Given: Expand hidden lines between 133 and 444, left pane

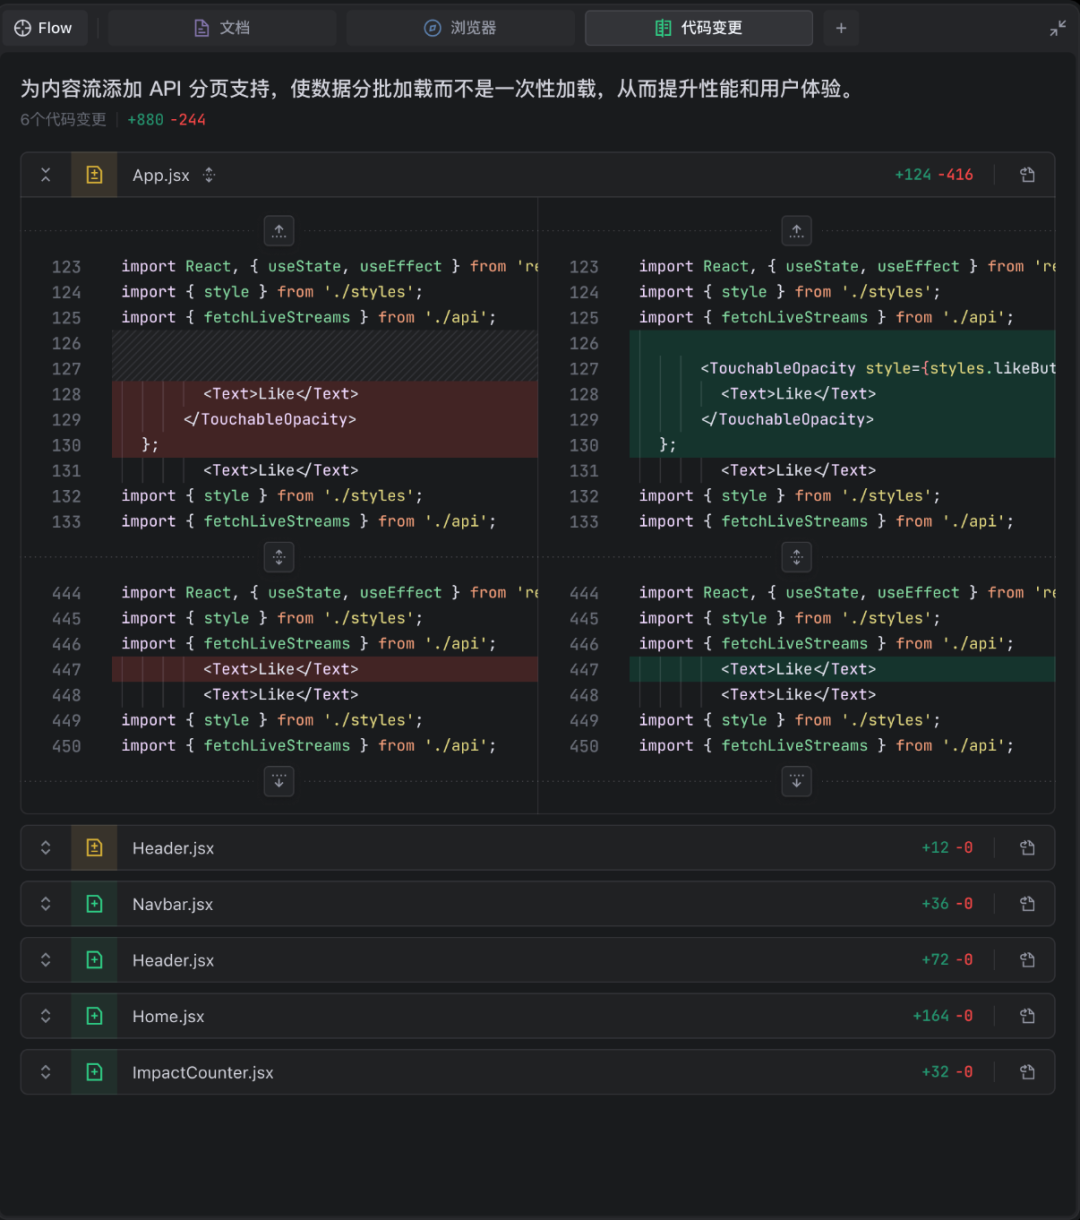Looking at the screenshot, I should pos(279,557).
